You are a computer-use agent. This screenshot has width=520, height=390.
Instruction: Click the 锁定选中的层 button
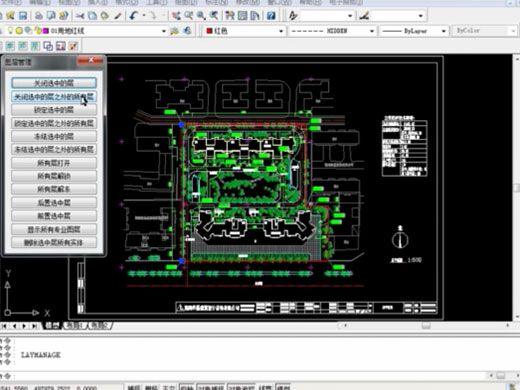(54, 110)
